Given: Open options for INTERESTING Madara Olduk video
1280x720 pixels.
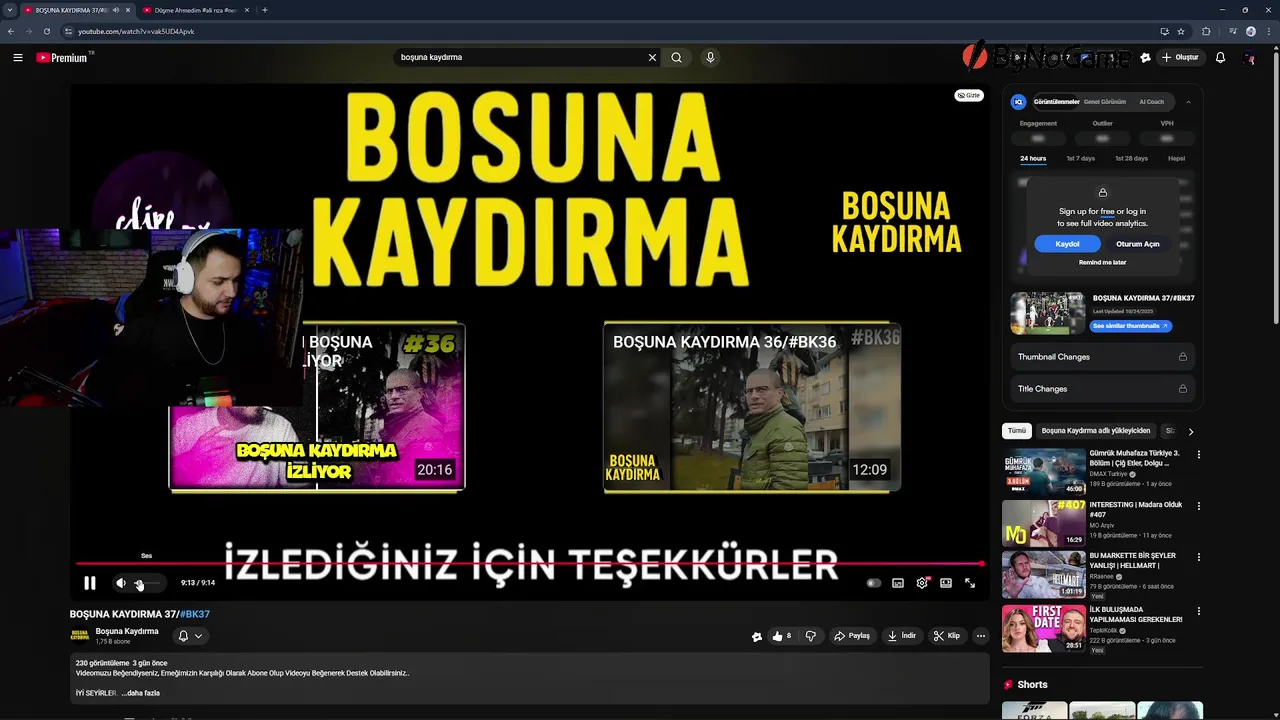Looking at the screenshot, I should click(1198, 506).
